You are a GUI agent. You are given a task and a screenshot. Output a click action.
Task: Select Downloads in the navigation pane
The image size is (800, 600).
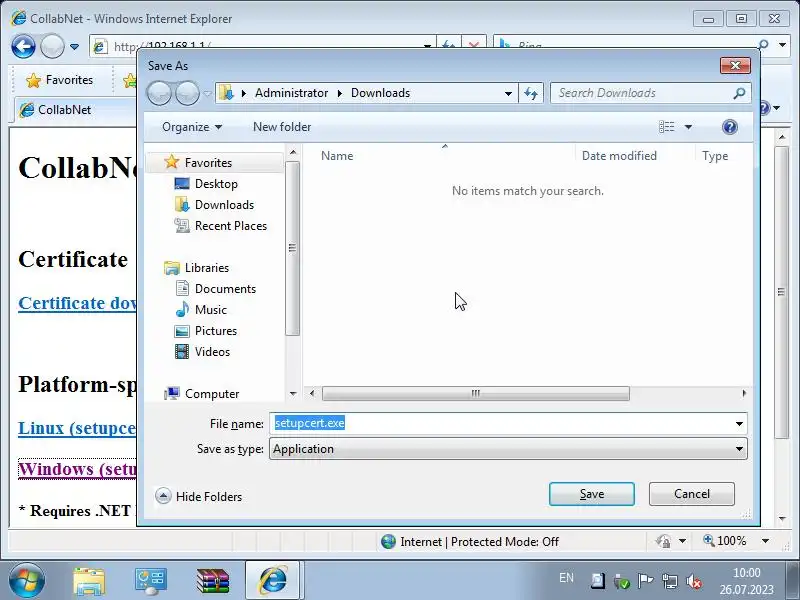click(x=224, y=205)
